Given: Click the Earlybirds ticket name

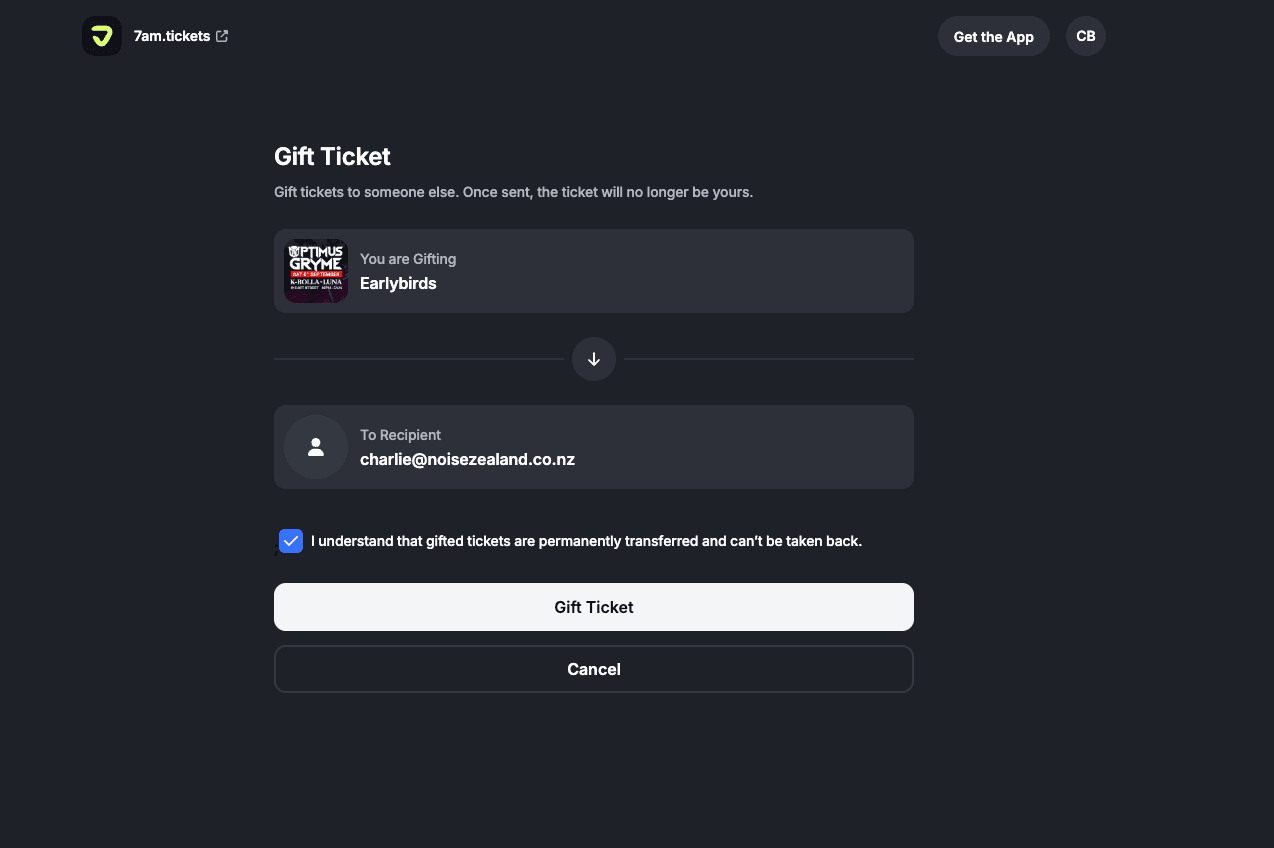Looking at the screenshot, I should click(398, 283).
